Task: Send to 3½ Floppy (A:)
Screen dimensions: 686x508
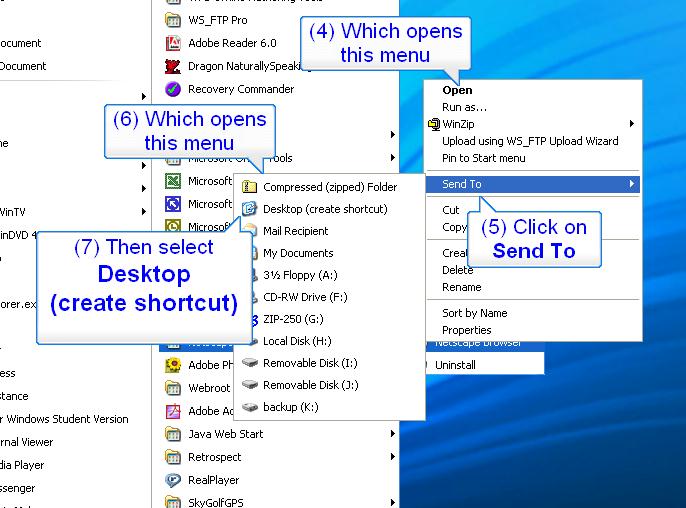Action: click(x=329, y=275)
